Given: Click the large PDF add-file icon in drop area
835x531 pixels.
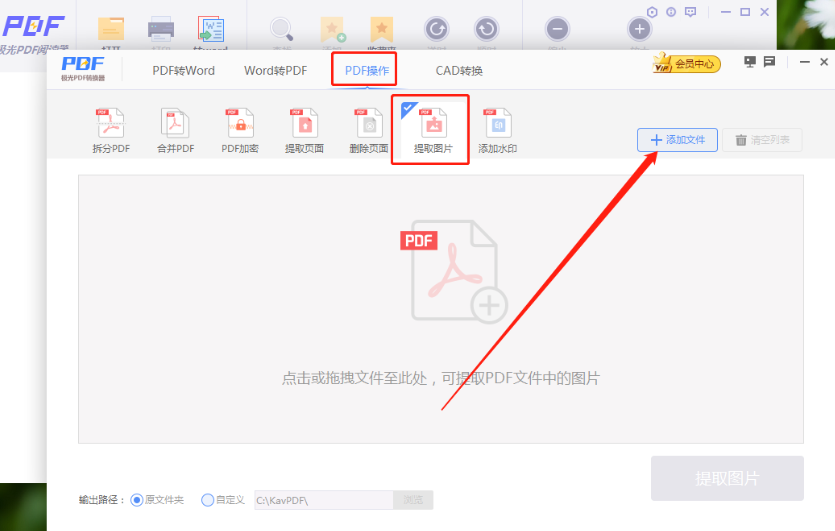Looking at the screenshot, I should point(454,272).
